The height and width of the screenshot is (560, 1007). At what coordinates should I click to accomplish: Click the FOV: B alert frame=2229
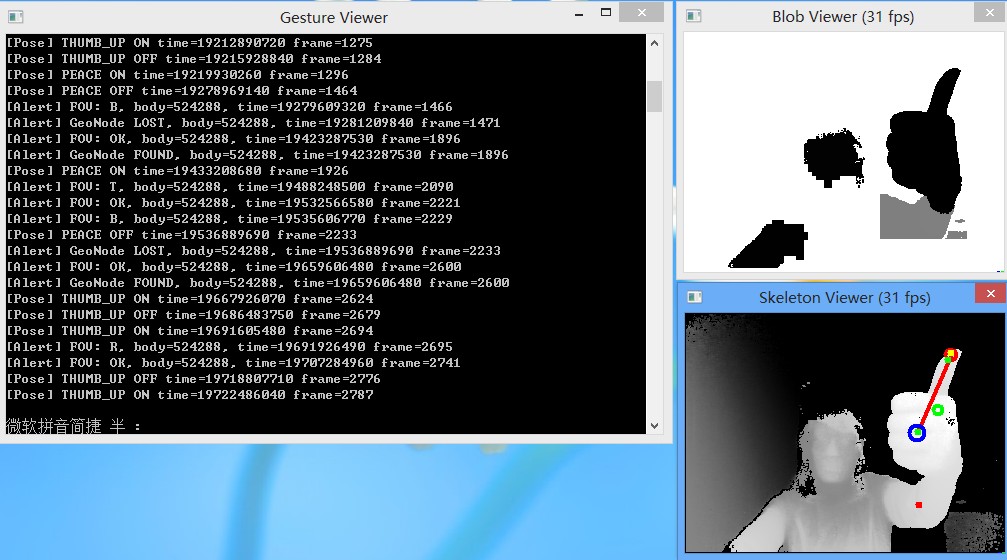229,220
